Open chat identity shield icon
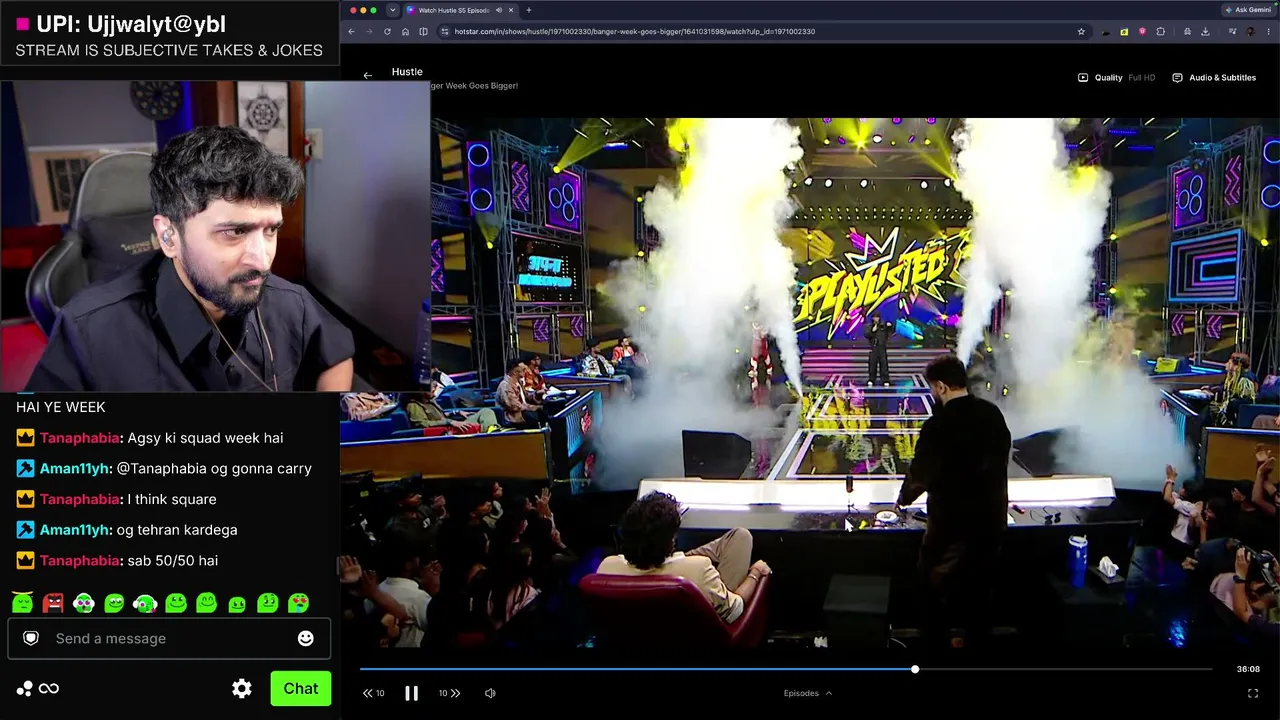The height and width of the screenshot is (720, 1280). click(31, 638)
